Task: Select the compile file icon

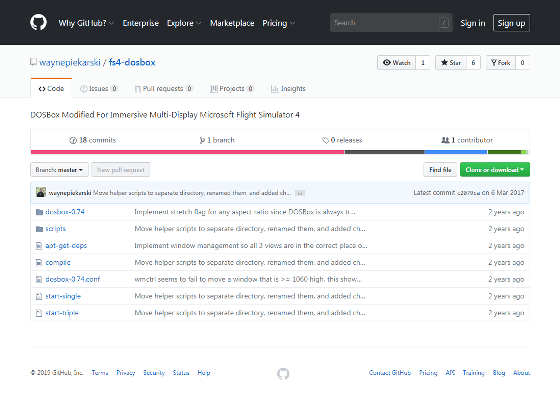Action: click(39, 262)
